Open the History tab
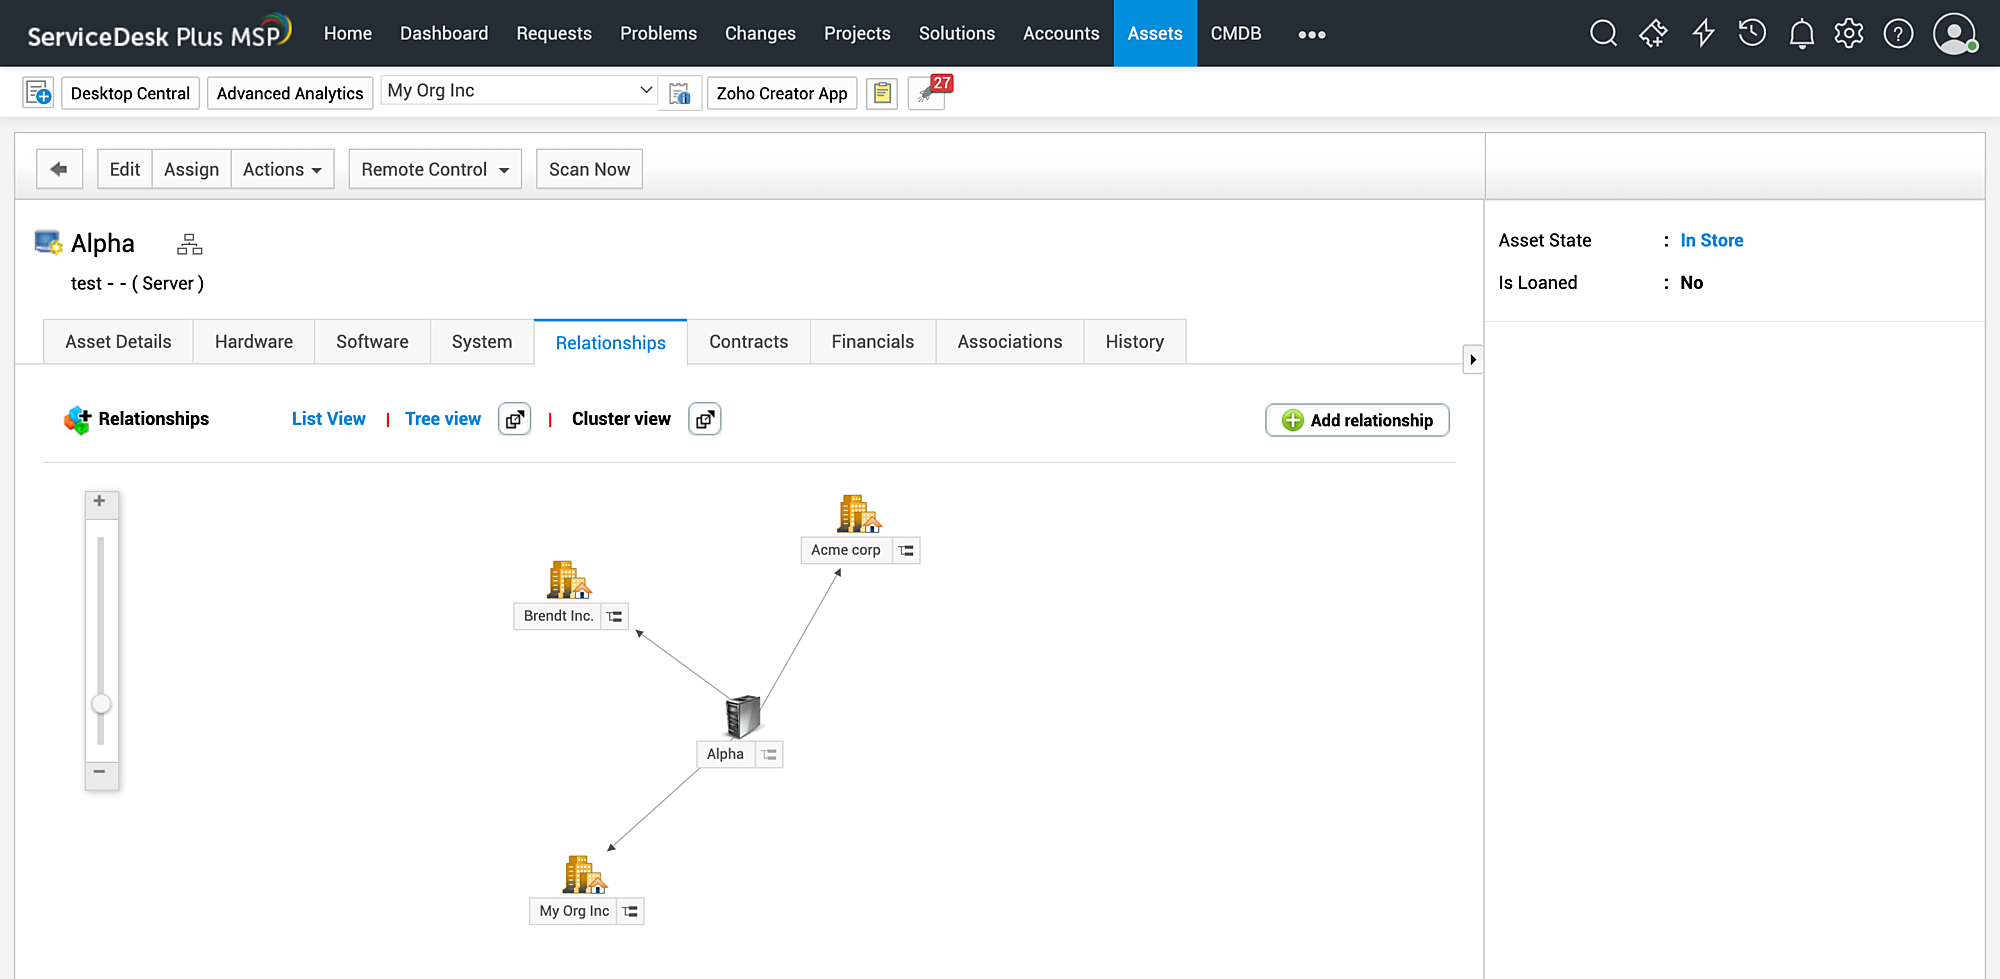 point(1135,342)
